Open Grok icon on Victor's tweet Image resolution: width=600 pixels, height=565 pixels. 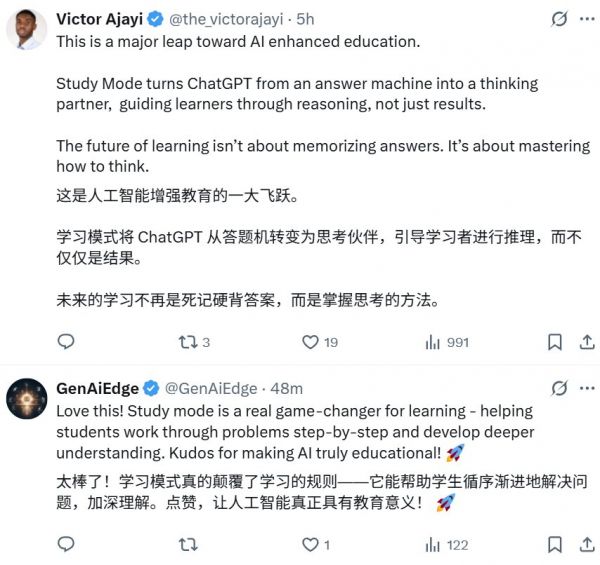(x=560, y=19)
